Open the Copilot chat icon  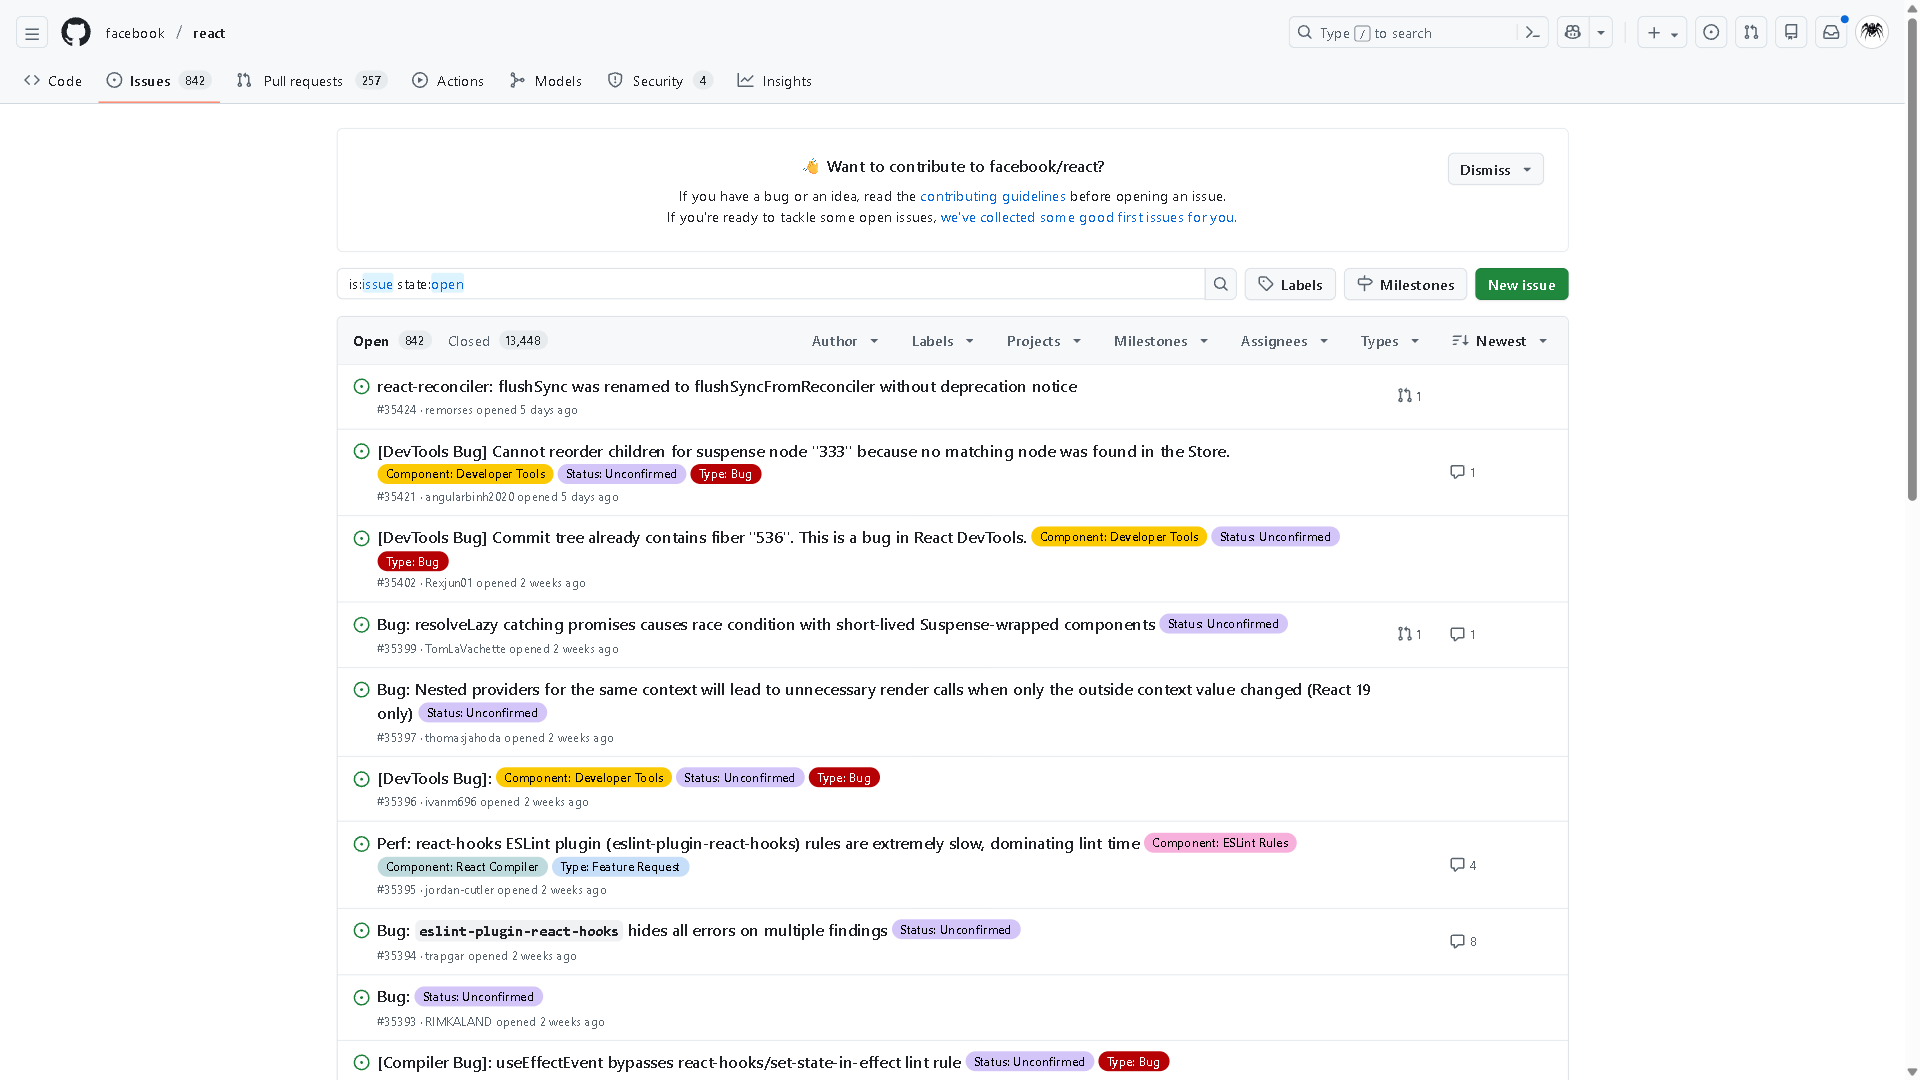tap(1573, 33)
